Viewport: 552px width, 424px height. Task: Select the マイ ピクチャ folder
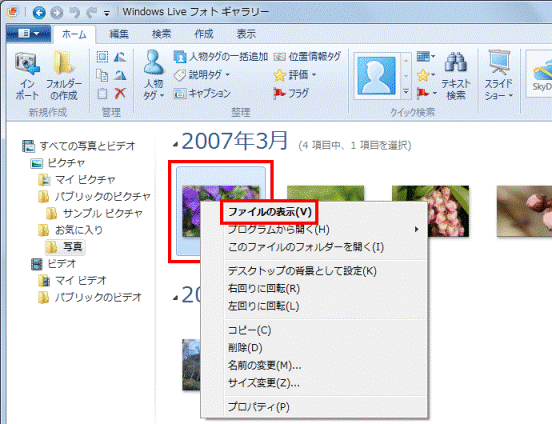click(76, 180)
